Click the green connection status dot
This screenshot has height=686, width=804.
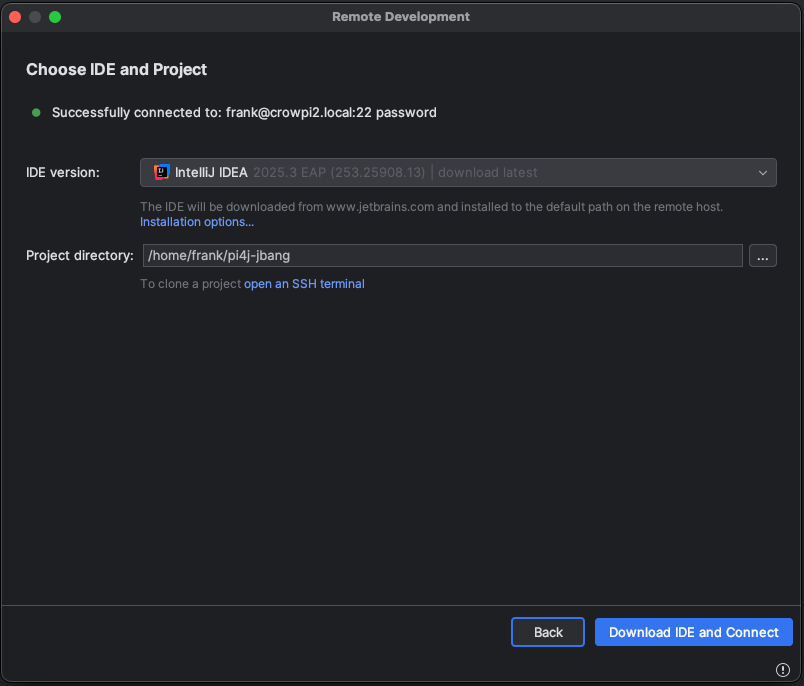click(x=37, y=112)
